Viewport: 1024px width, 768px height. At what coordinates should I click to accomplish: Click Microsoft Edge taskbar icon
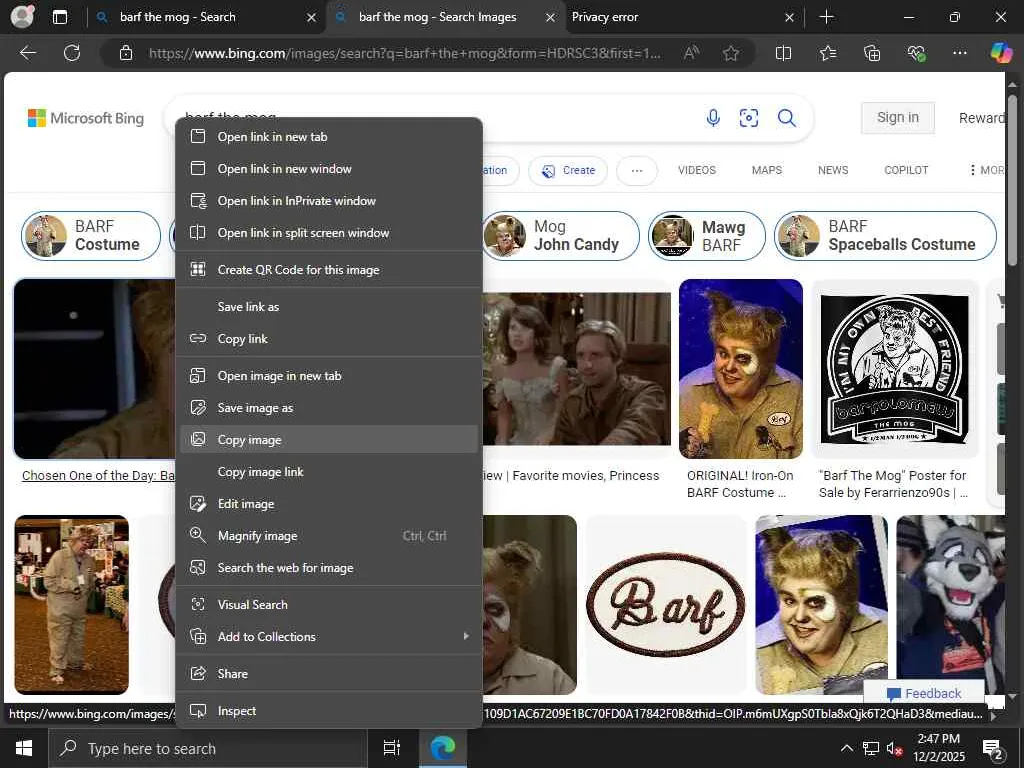click(x=442, y=748)
